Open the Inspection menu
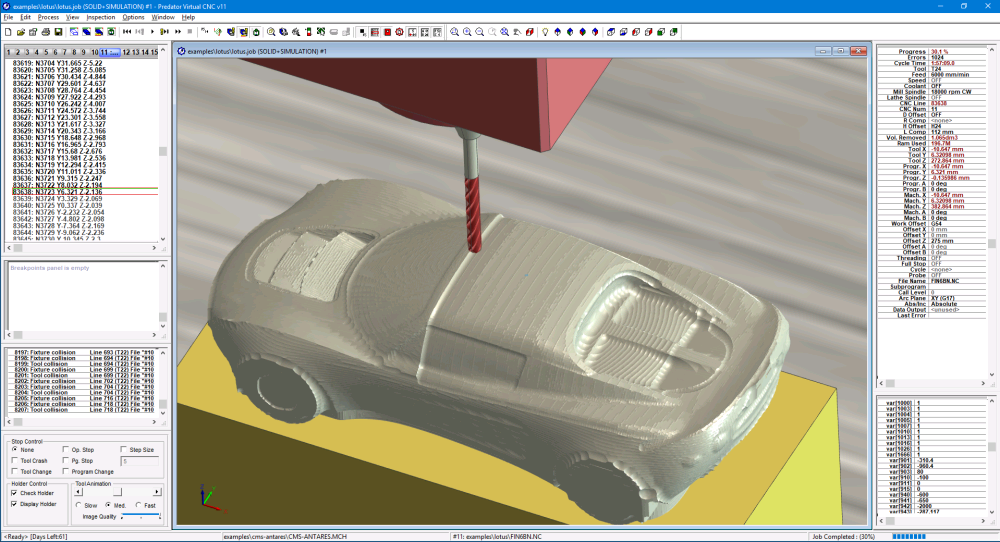The height and width of the screenshot is (542, 1000). [x=100, y=17]
